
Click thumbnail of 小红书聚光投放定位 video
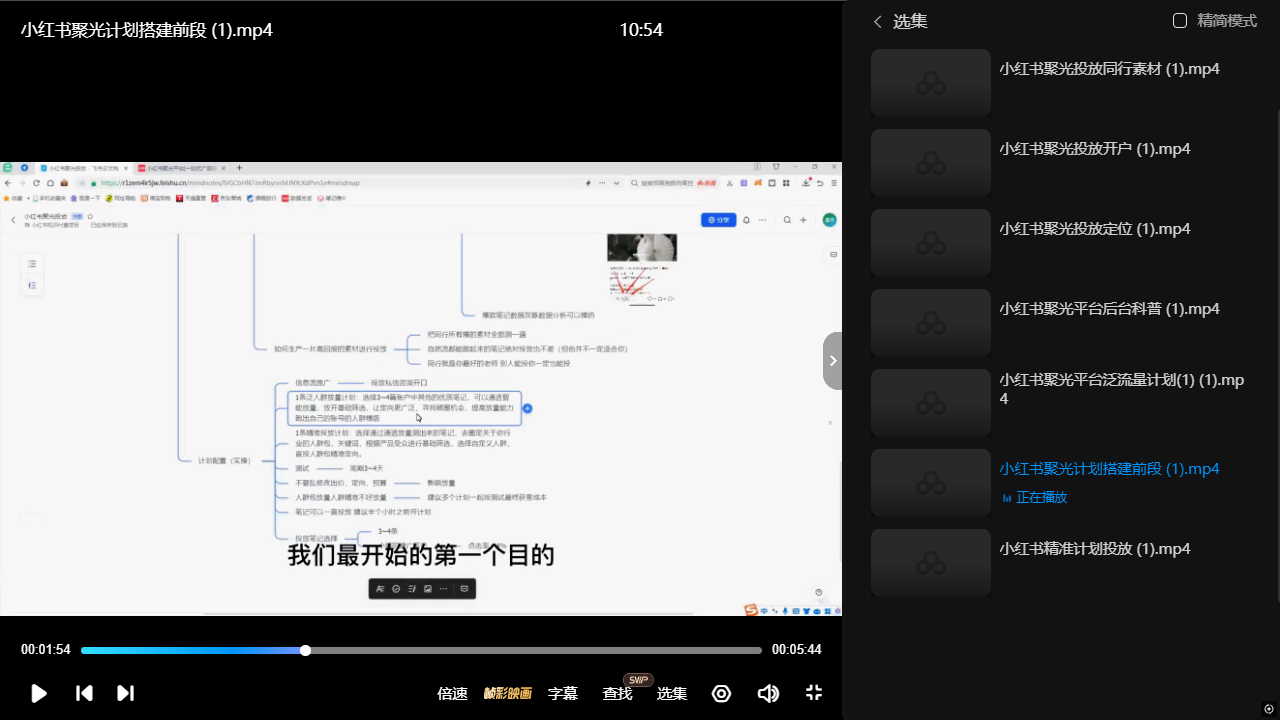pos(931,243)
